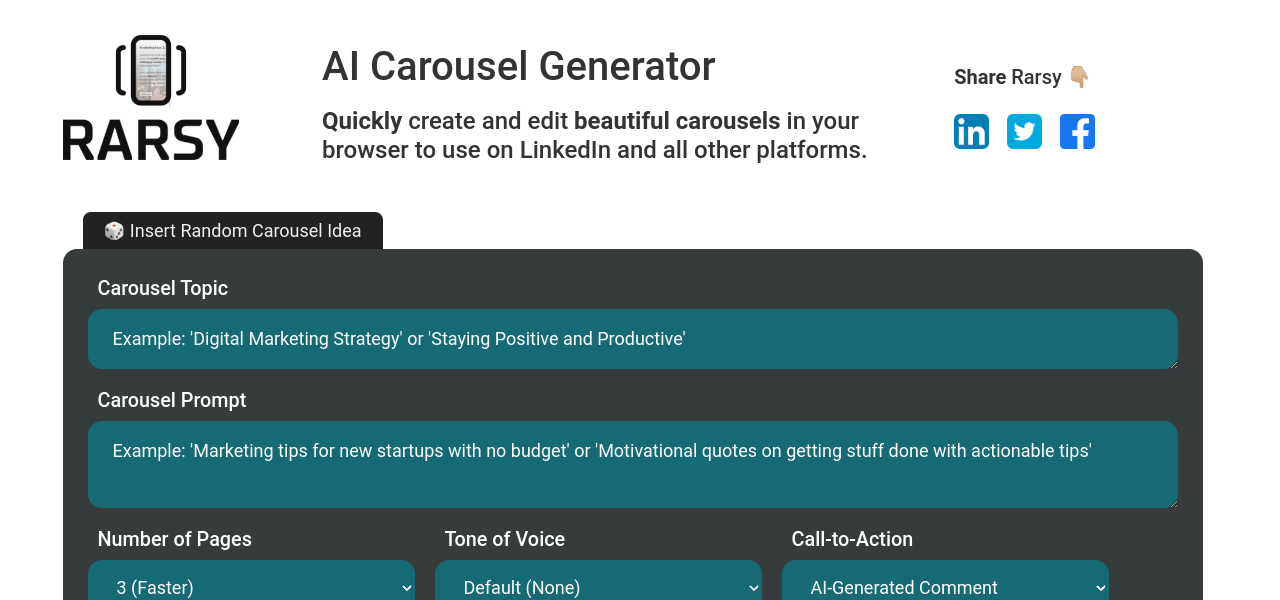Focus the Carousel Prompt text area

coord(632,464)
